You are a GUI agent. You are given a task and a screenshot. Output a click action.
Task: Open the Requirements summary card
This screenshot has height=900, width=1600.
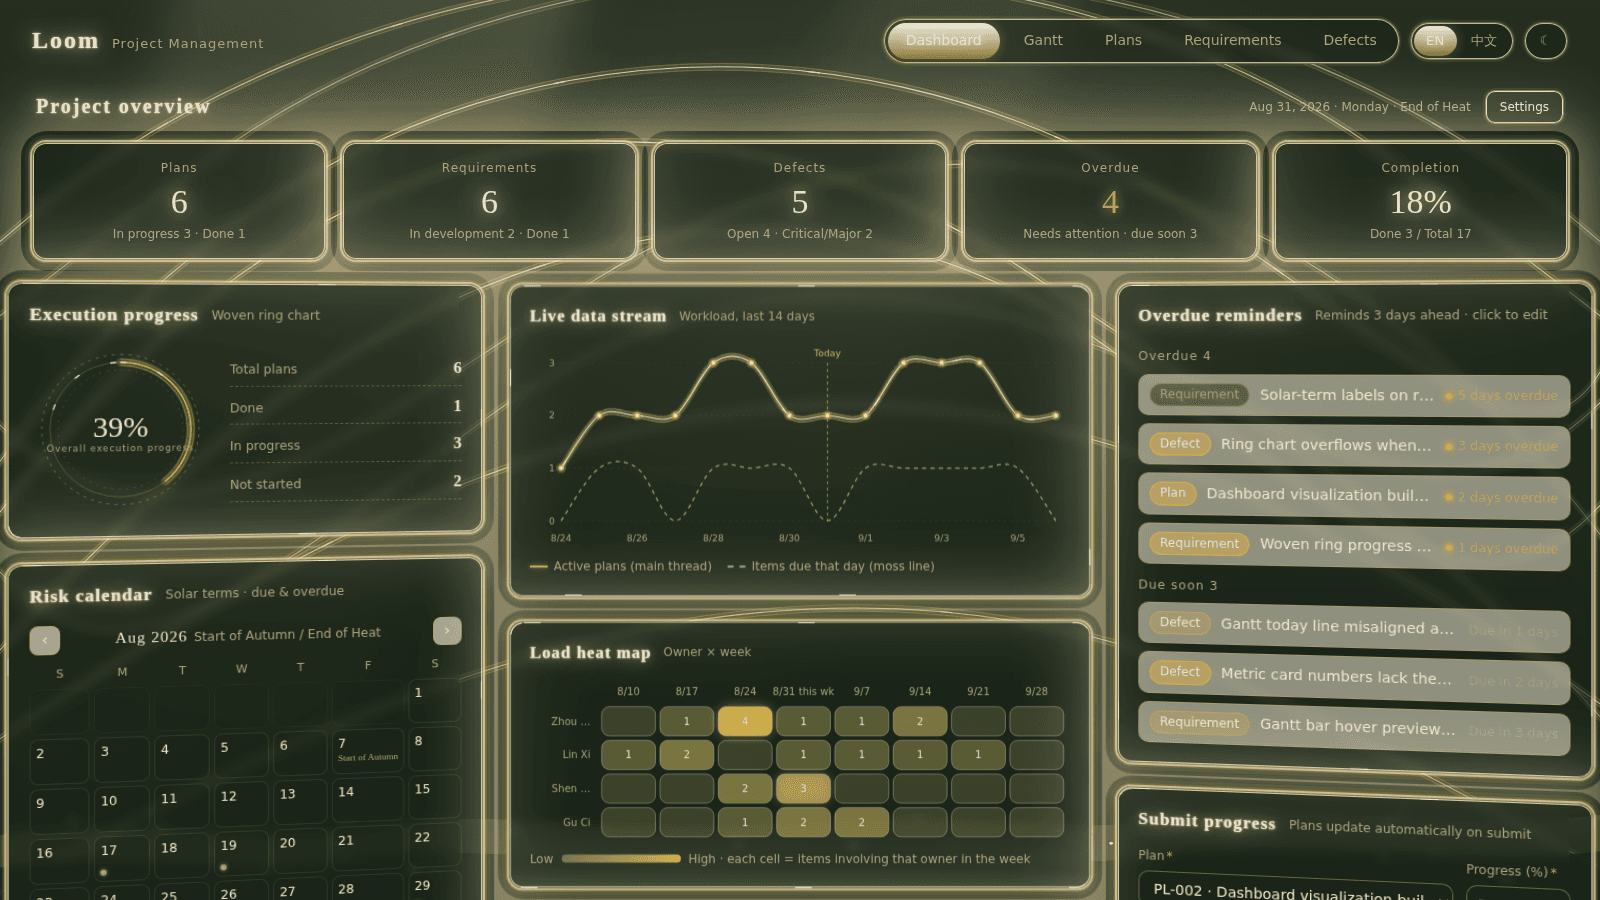click(x=489, y=201)
